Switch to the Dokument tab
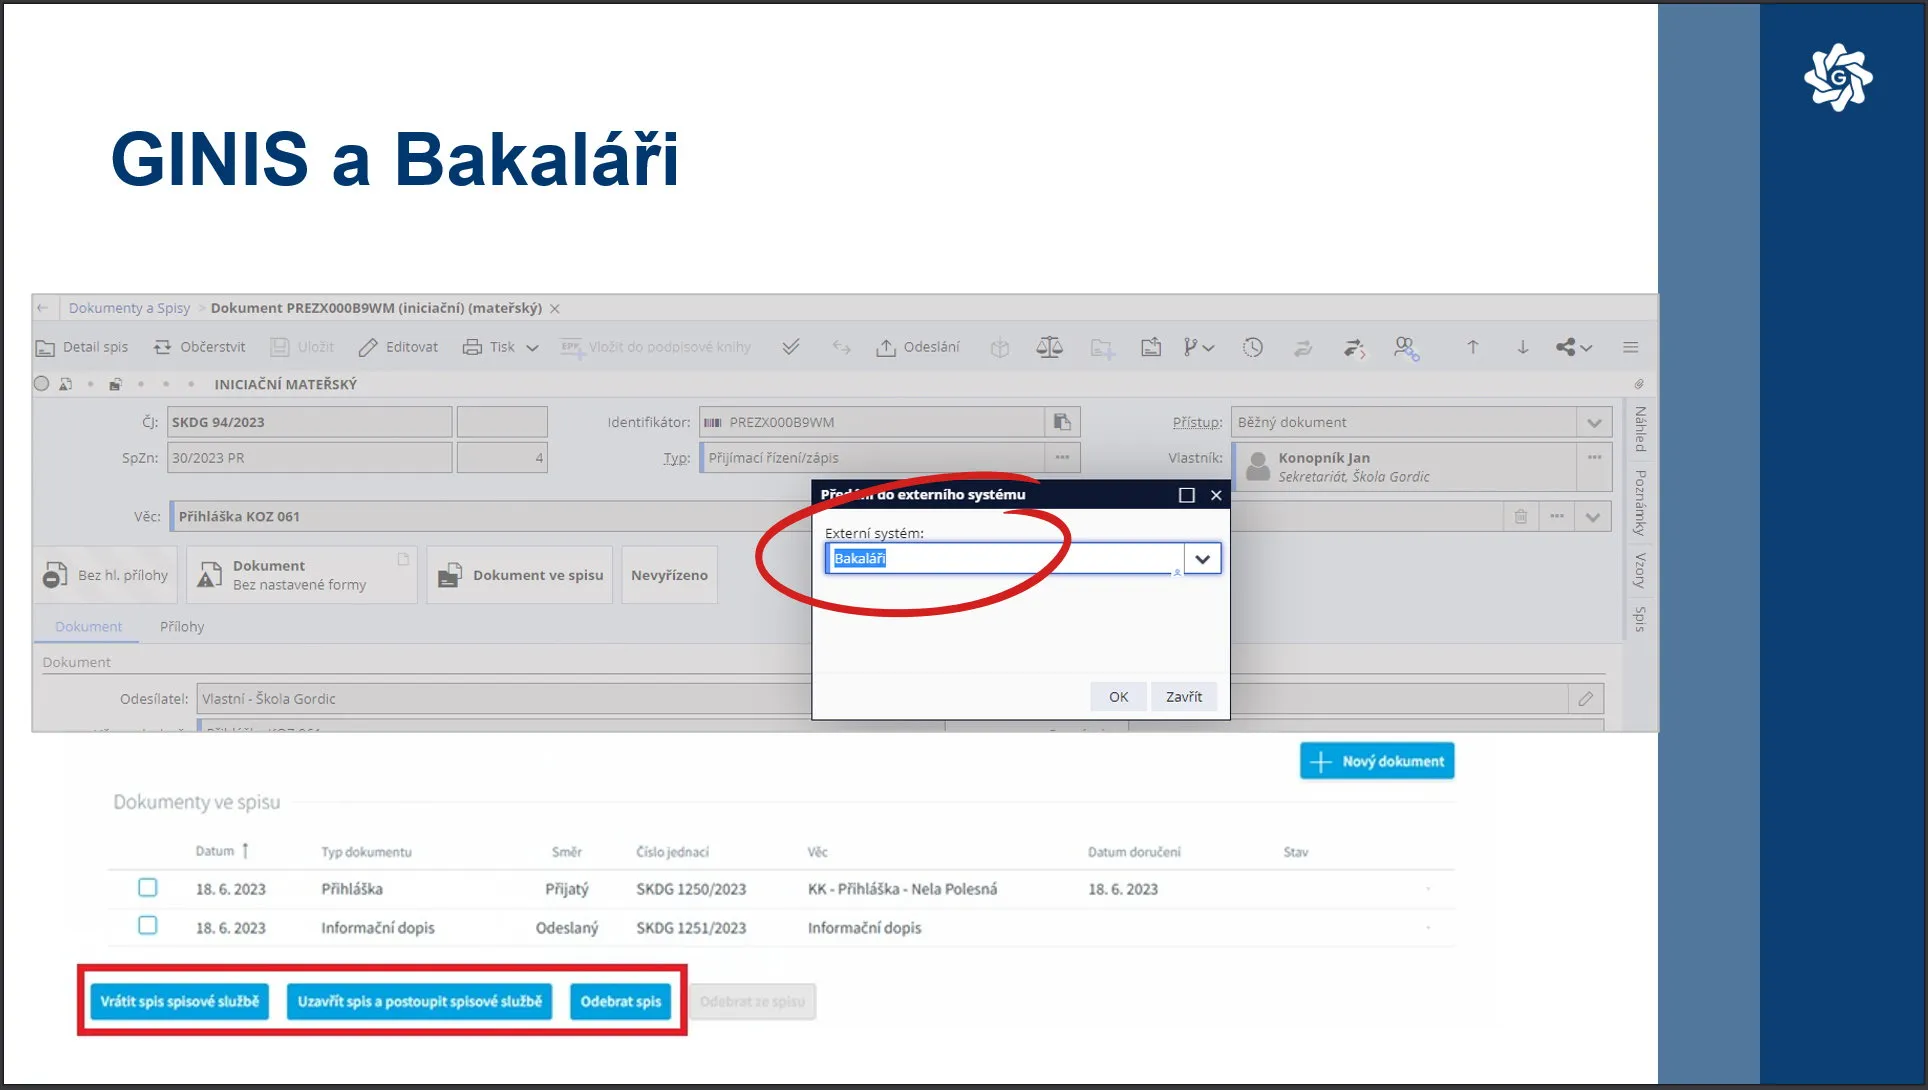Viewport: 1928px width, 1090px height. click(x=88, y=627)
